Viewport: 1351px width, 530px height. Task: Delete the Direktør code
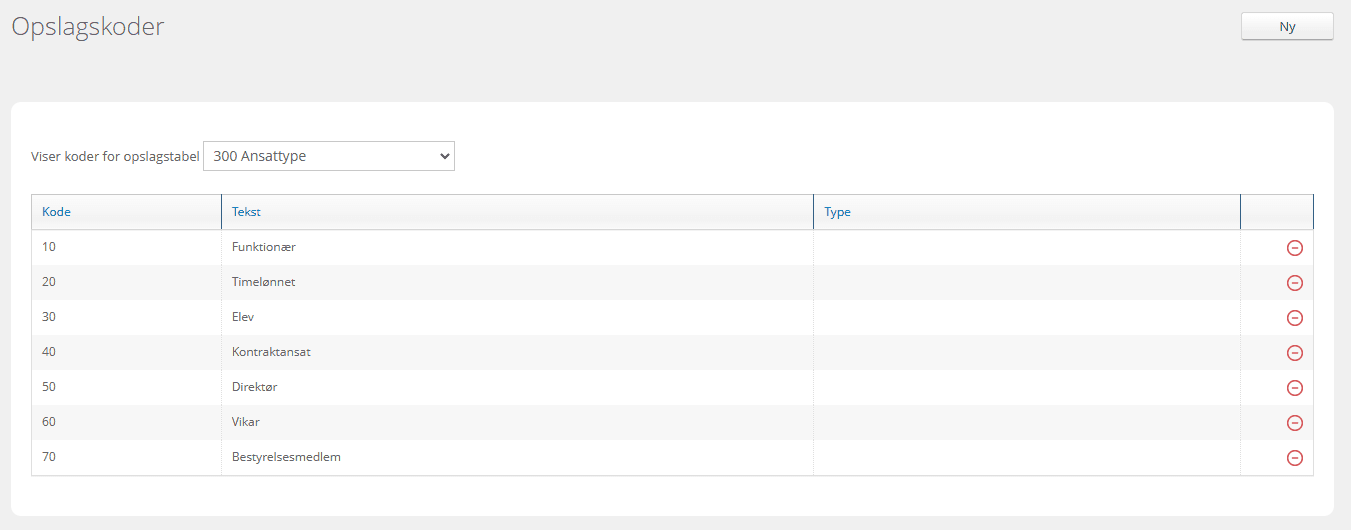(x=1294, y=388)
